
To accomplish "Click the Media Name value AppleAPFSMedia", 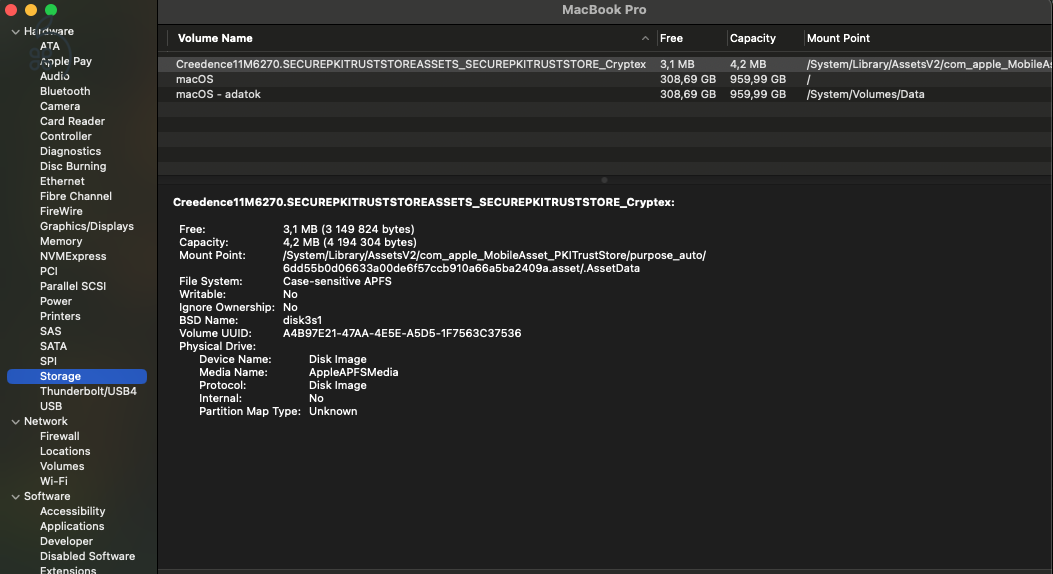I will click(x=353, y=373).
